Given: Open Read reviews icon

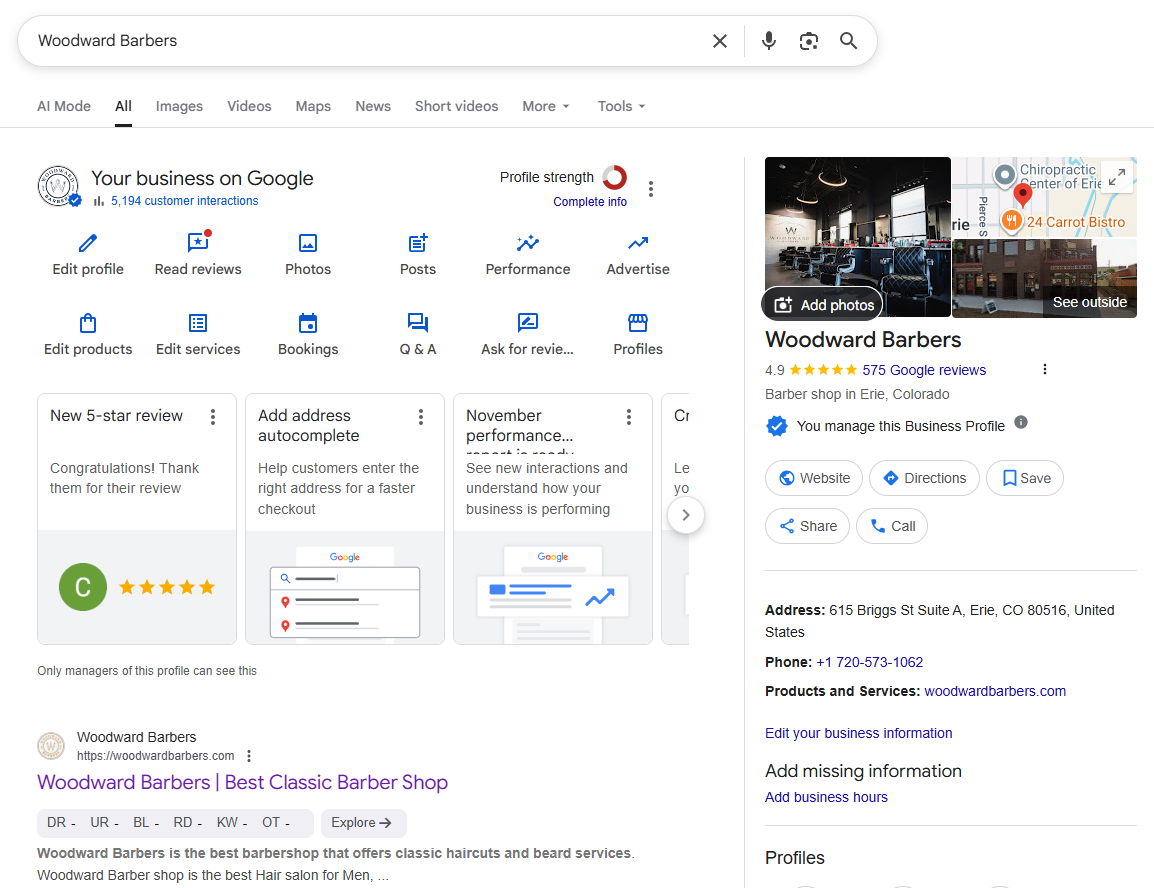Looking at the screenshot, I should tap(198, 243).
